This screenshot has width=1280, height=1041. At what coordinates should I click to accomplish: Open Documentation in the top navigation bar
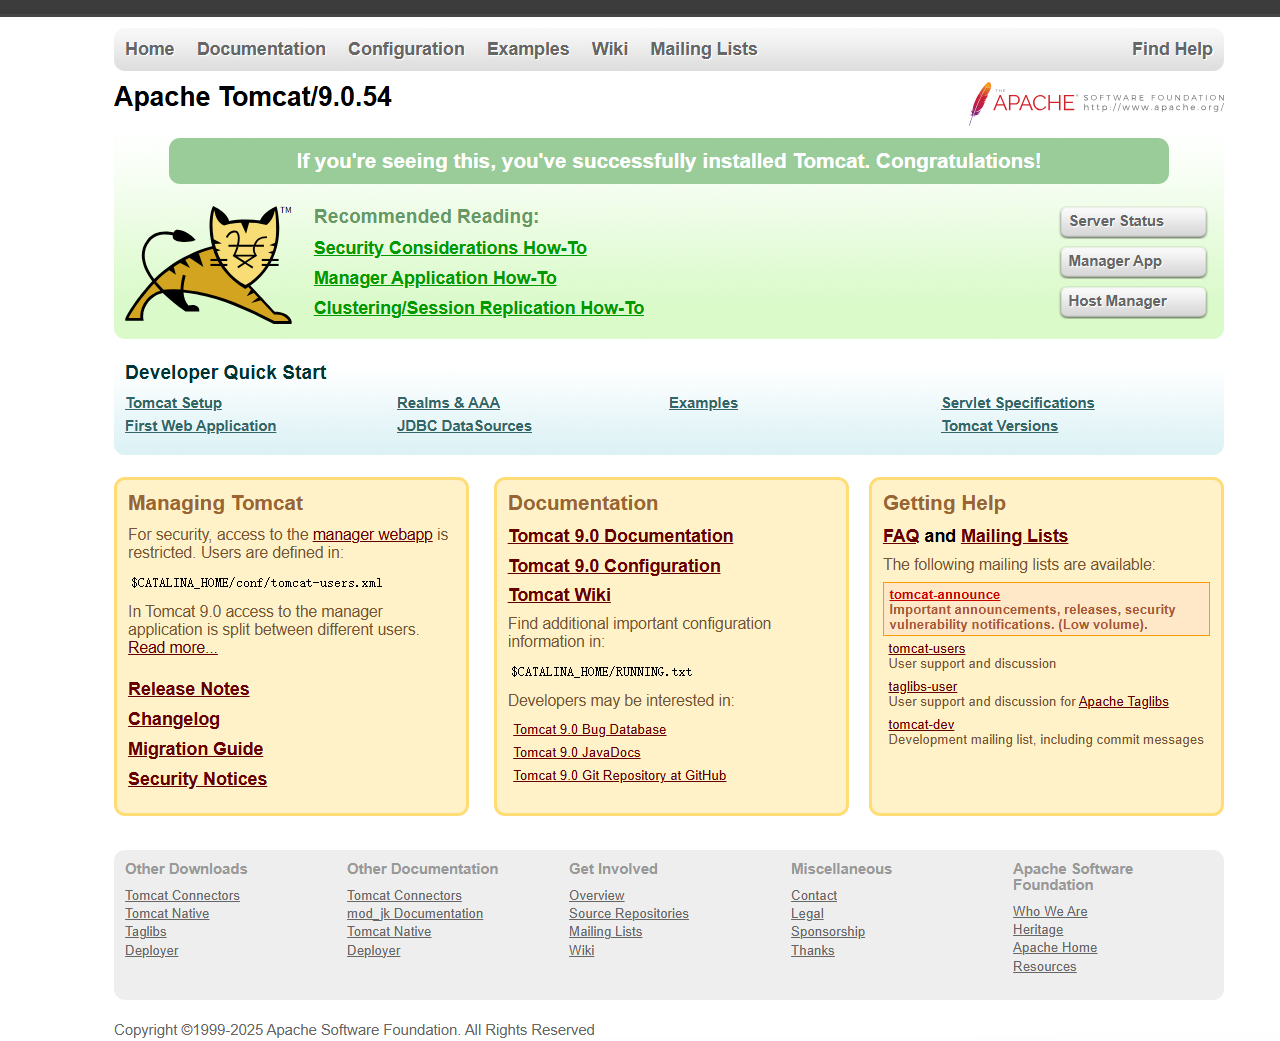261,49
